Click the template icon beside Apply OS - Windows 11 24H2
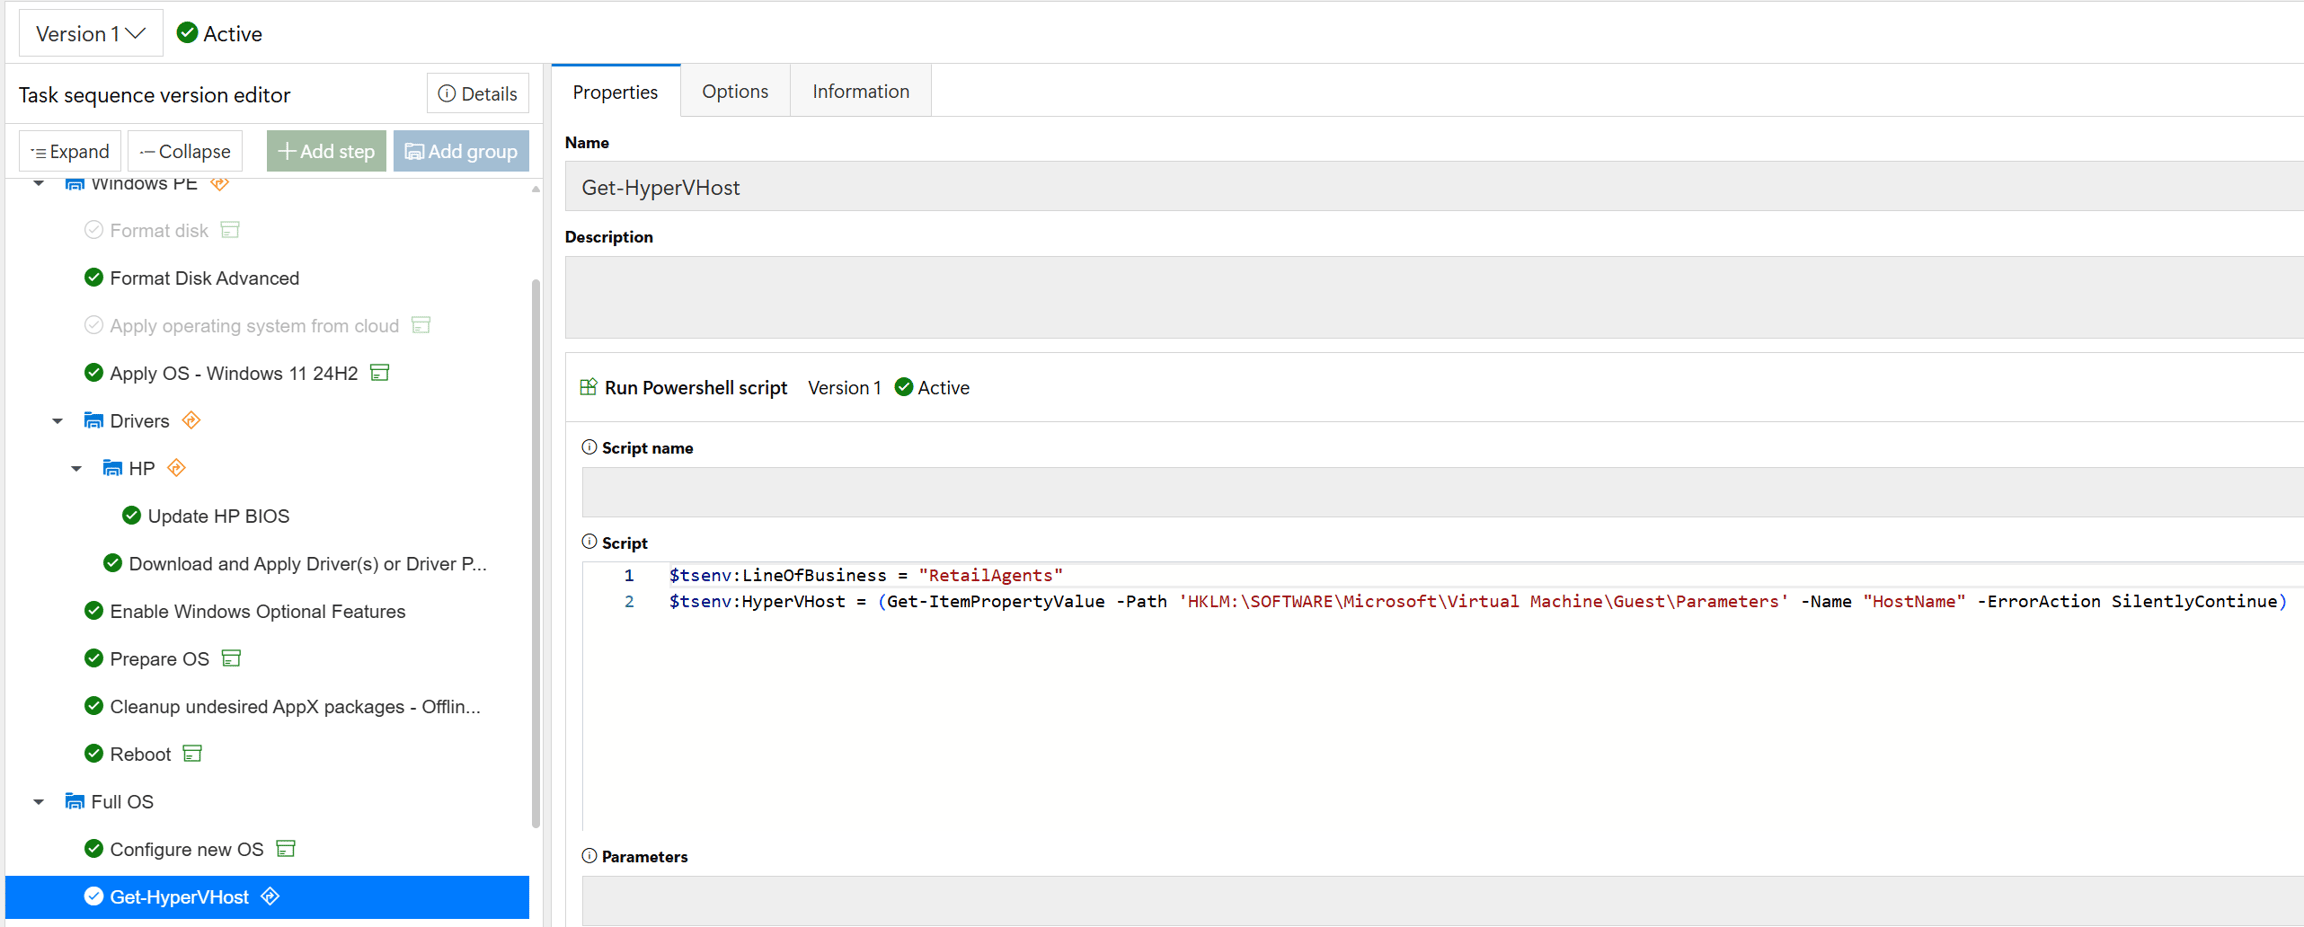Viewport: 2304px width, 927px height. pyautogui.click(x=380, y=373)
